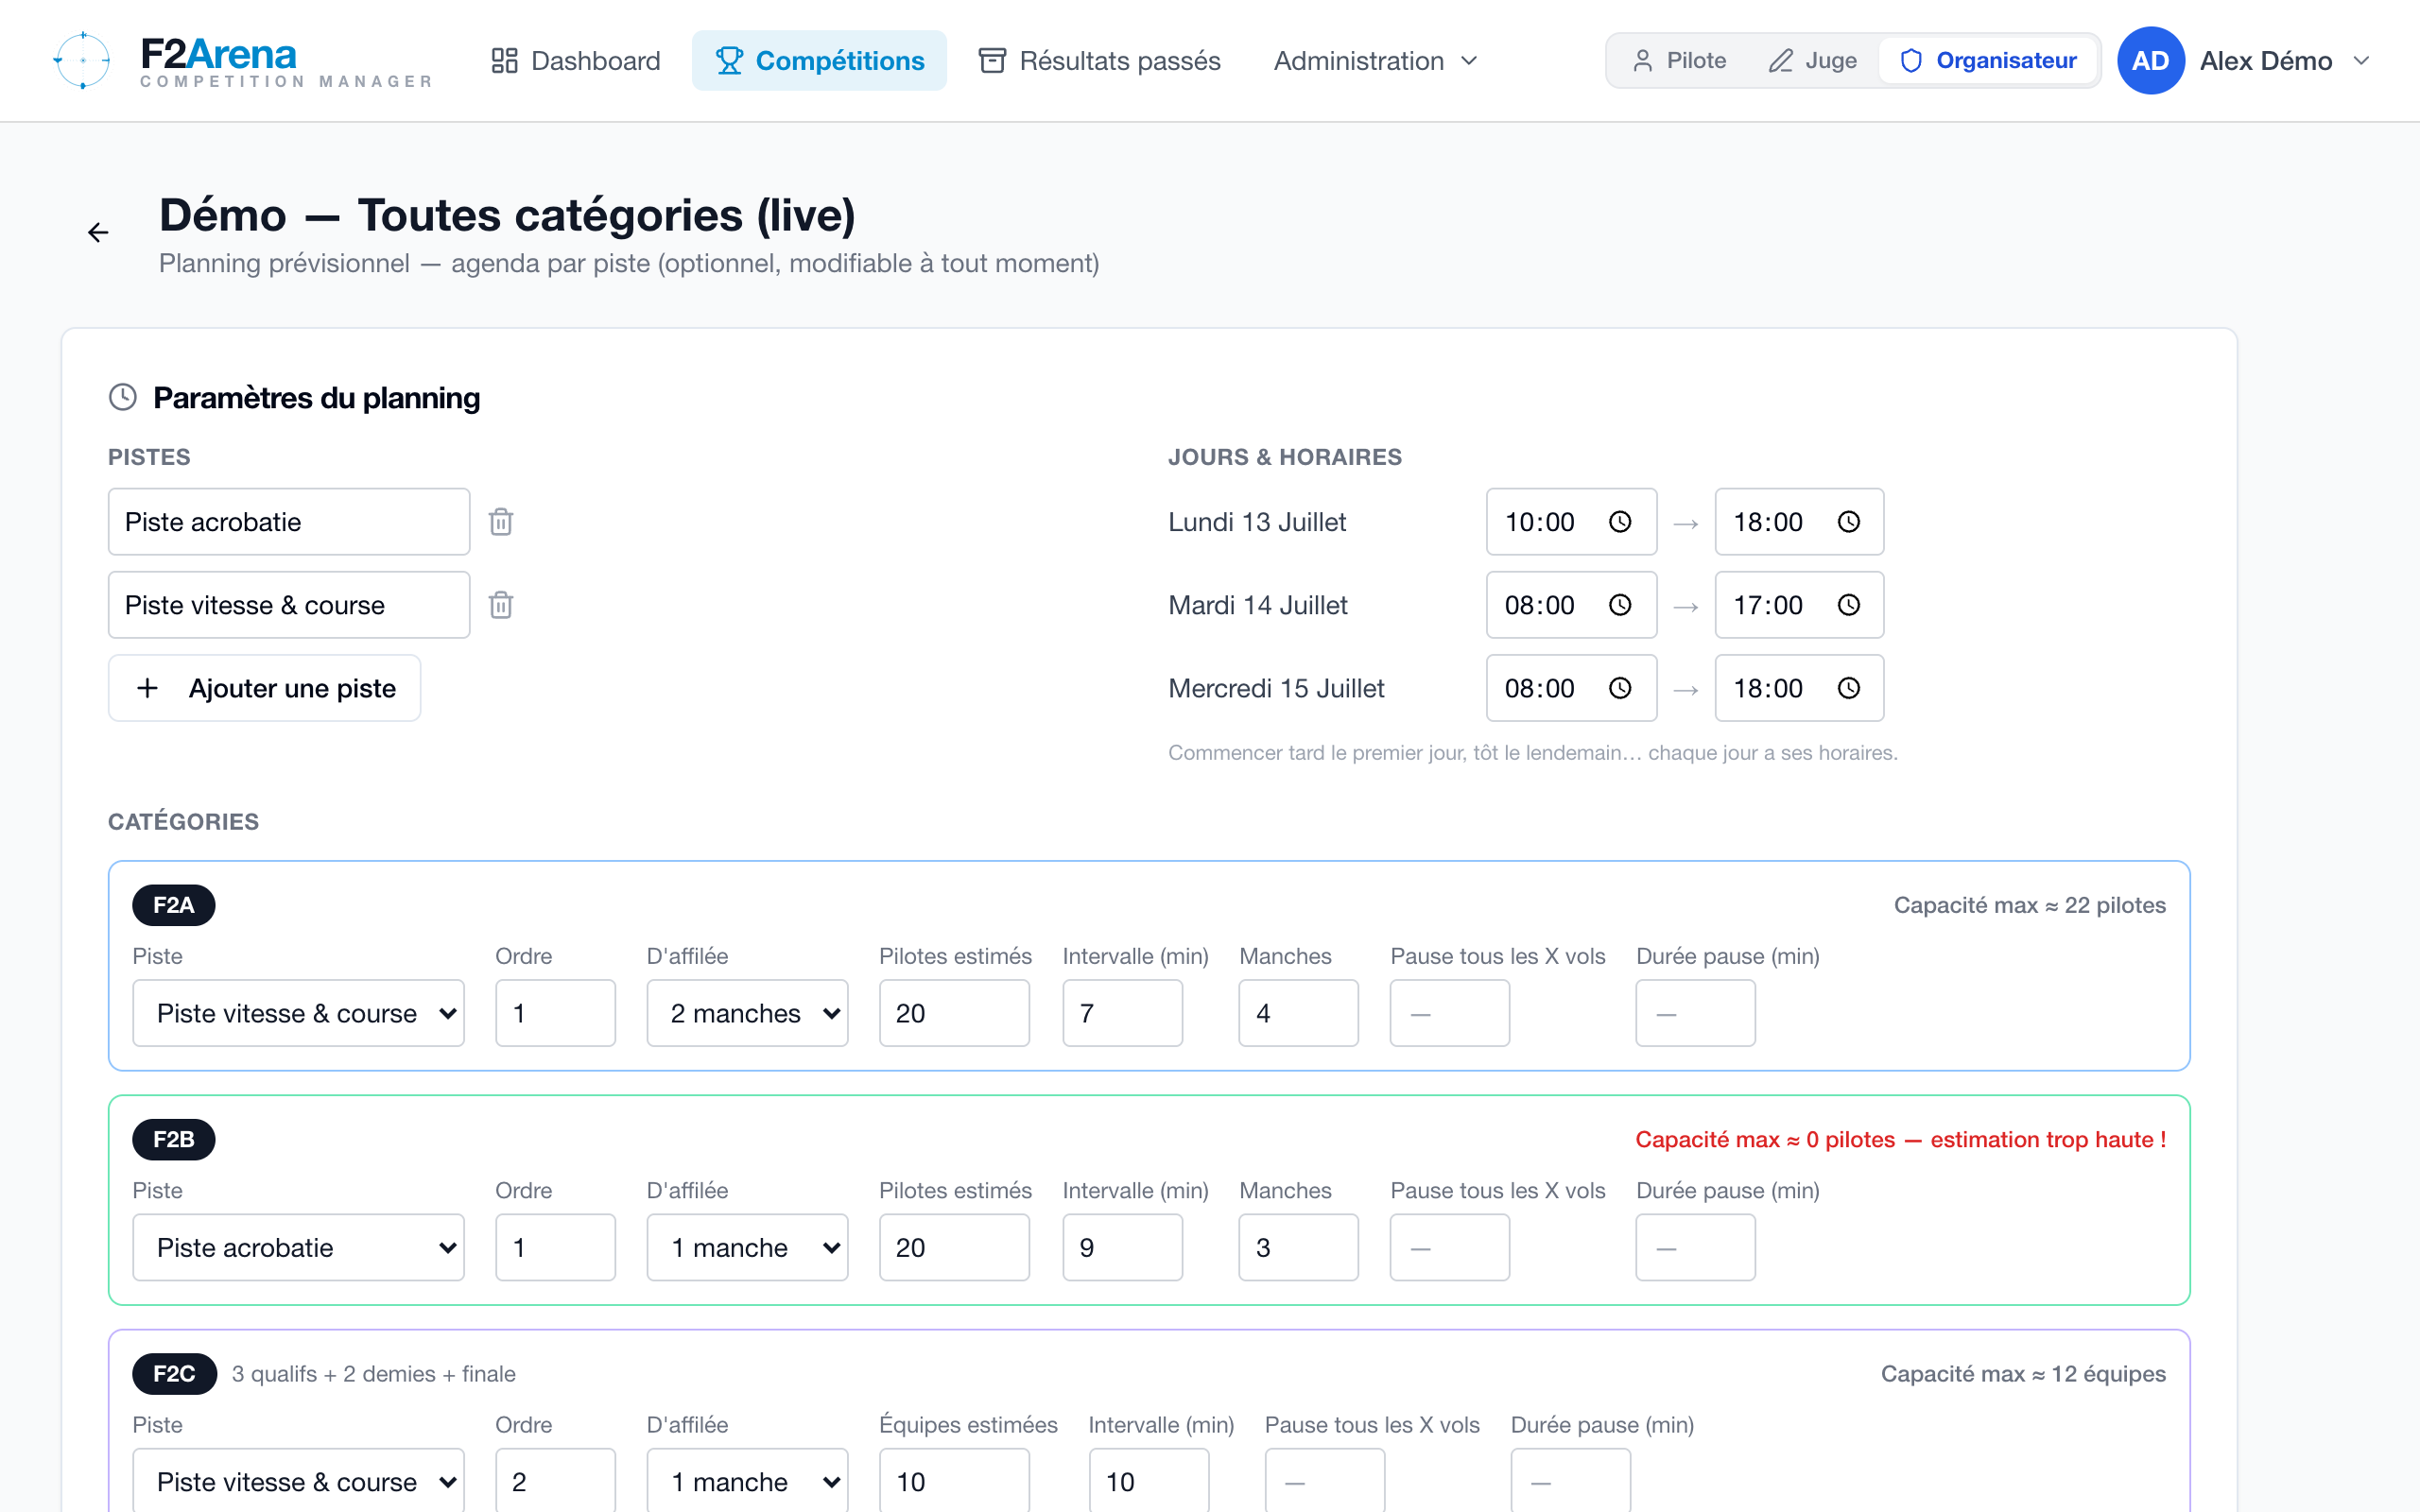Open F2B D'affilée dropdown
The height and width of the screenshot is (1512, 2420).
click(747, 1247)
